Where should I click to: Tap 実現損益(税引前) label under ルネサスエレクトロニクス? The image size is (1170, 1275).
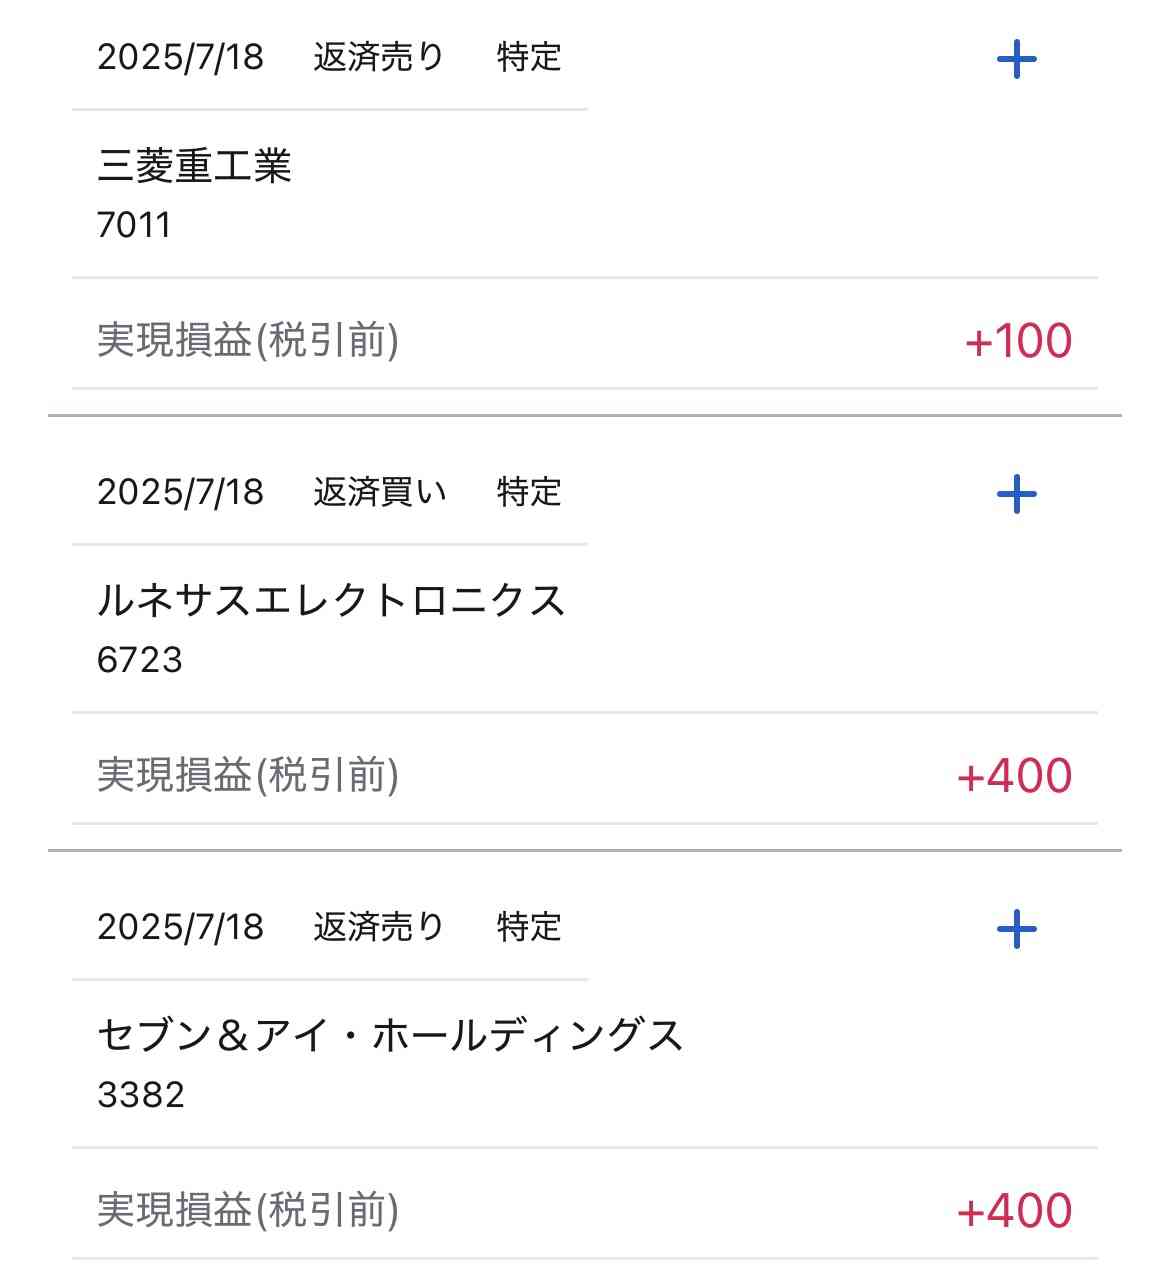[248, 775]
